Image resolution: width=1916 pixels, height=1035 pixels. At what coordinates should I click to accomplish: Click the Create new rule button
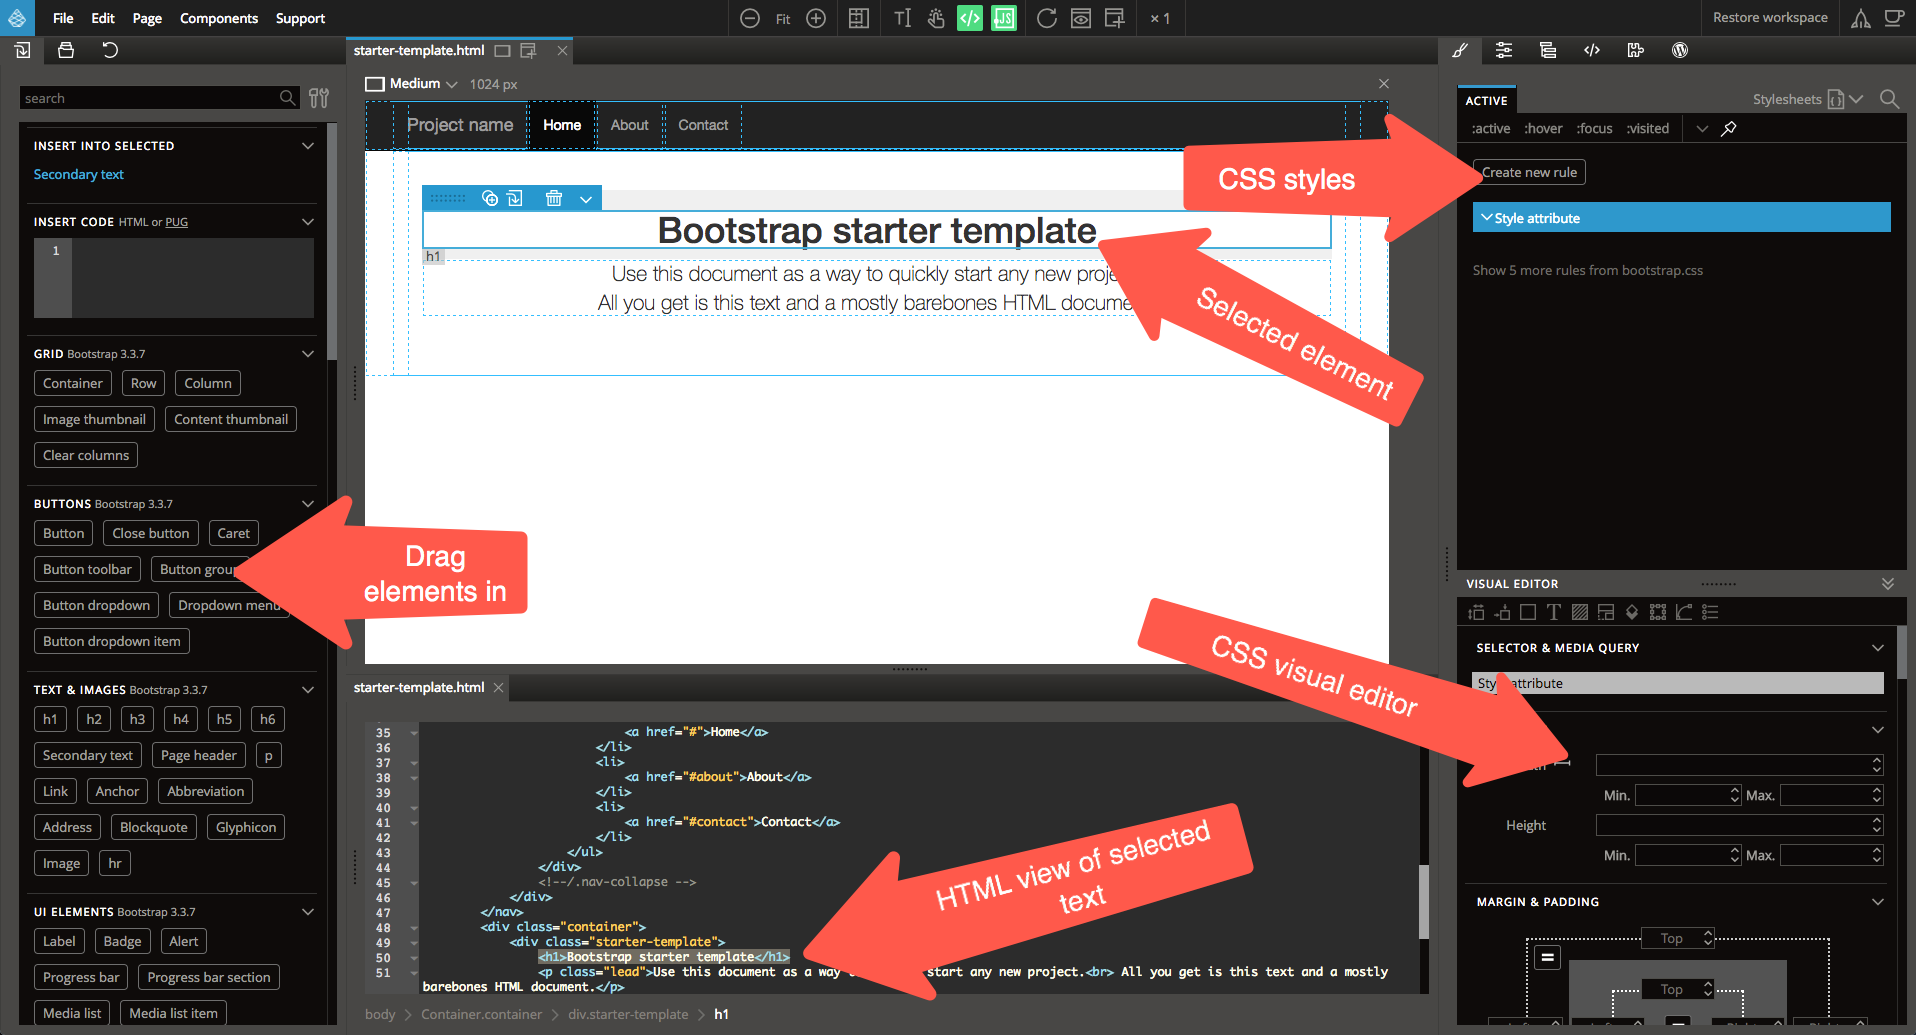[x=1530, y=172]
